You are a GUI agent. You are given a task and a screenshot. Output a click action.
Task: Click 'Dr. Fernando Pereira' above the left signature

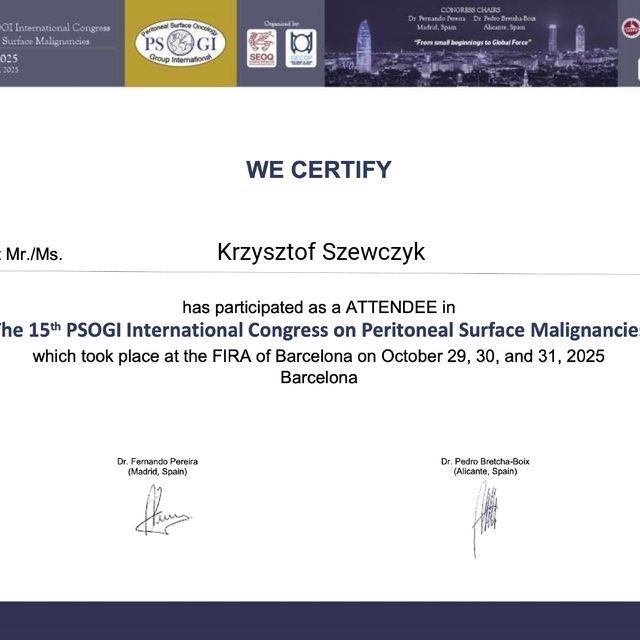click(x=158, y=462)
